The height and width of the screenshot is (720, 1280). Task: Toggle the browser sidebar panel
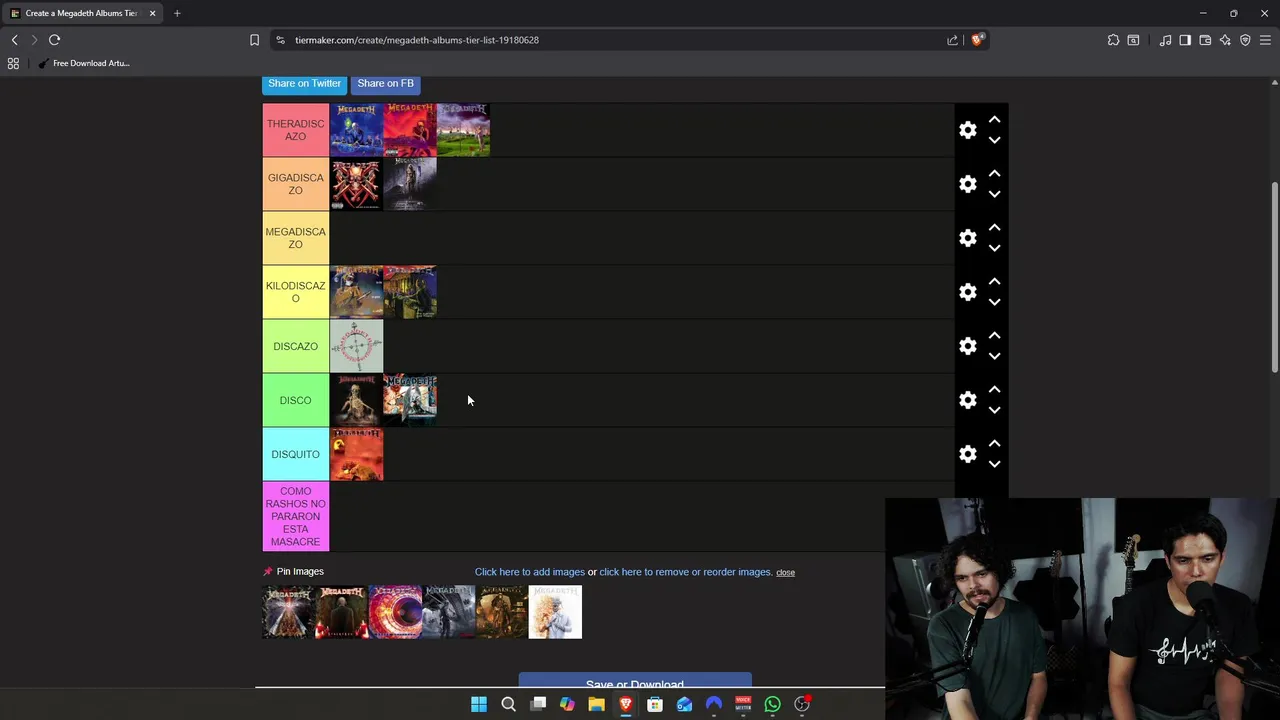(x=1185, y=40)
